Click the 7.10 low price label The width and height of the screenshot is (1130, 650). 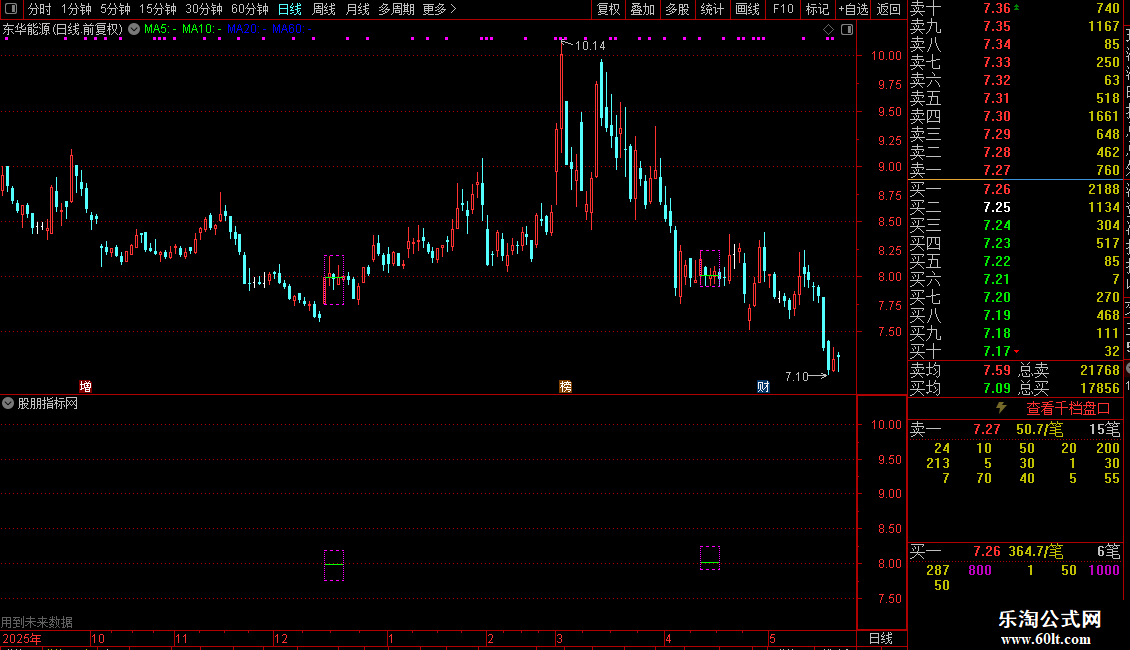(x=796, y=376)
